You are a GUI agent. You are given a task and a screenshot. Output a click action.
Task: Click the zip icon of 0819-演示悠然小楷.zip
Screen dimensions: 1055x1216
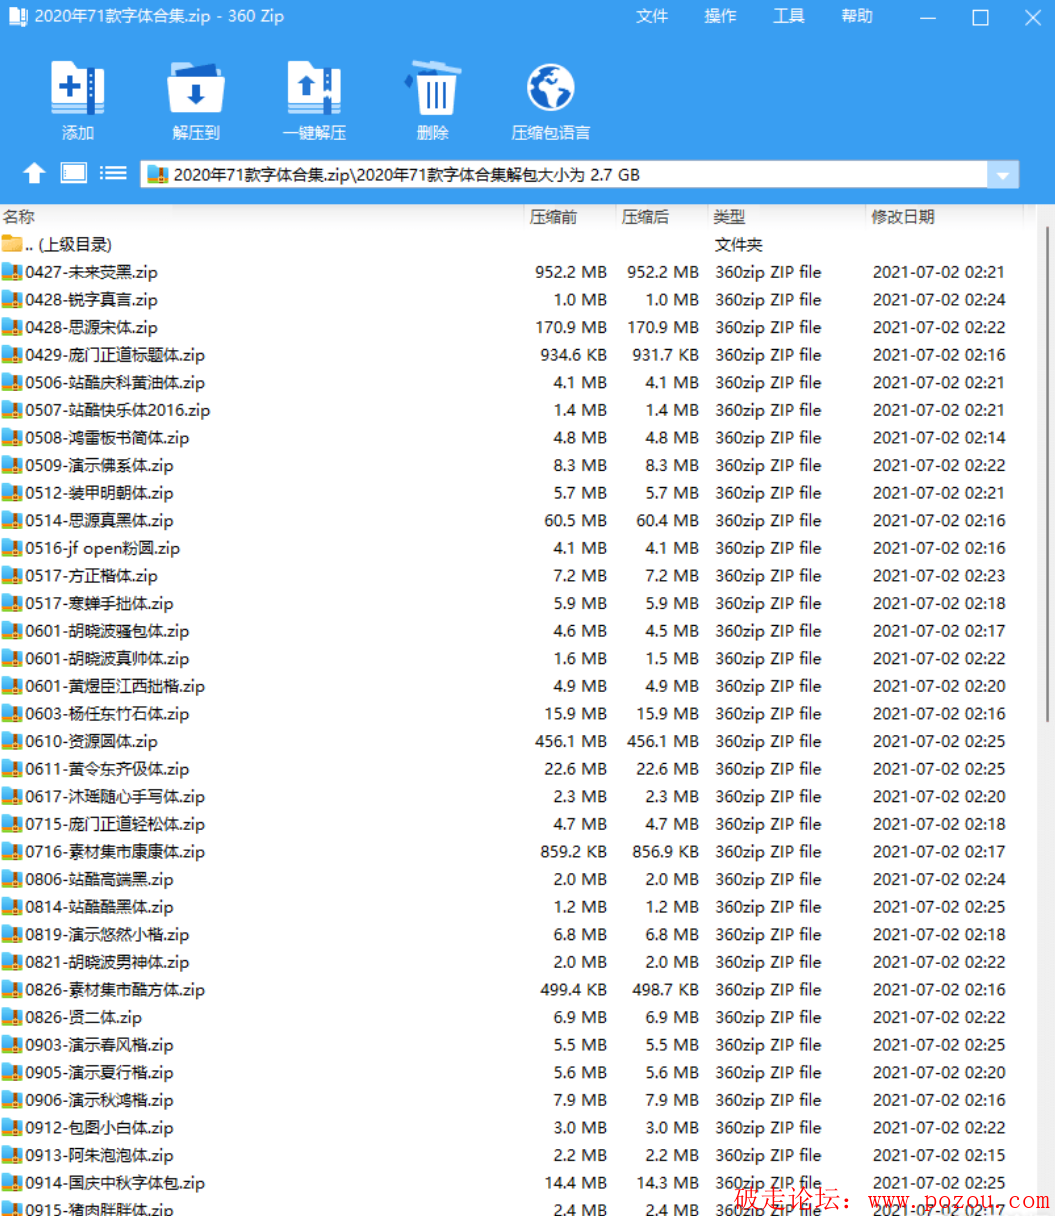pos(12,935)
